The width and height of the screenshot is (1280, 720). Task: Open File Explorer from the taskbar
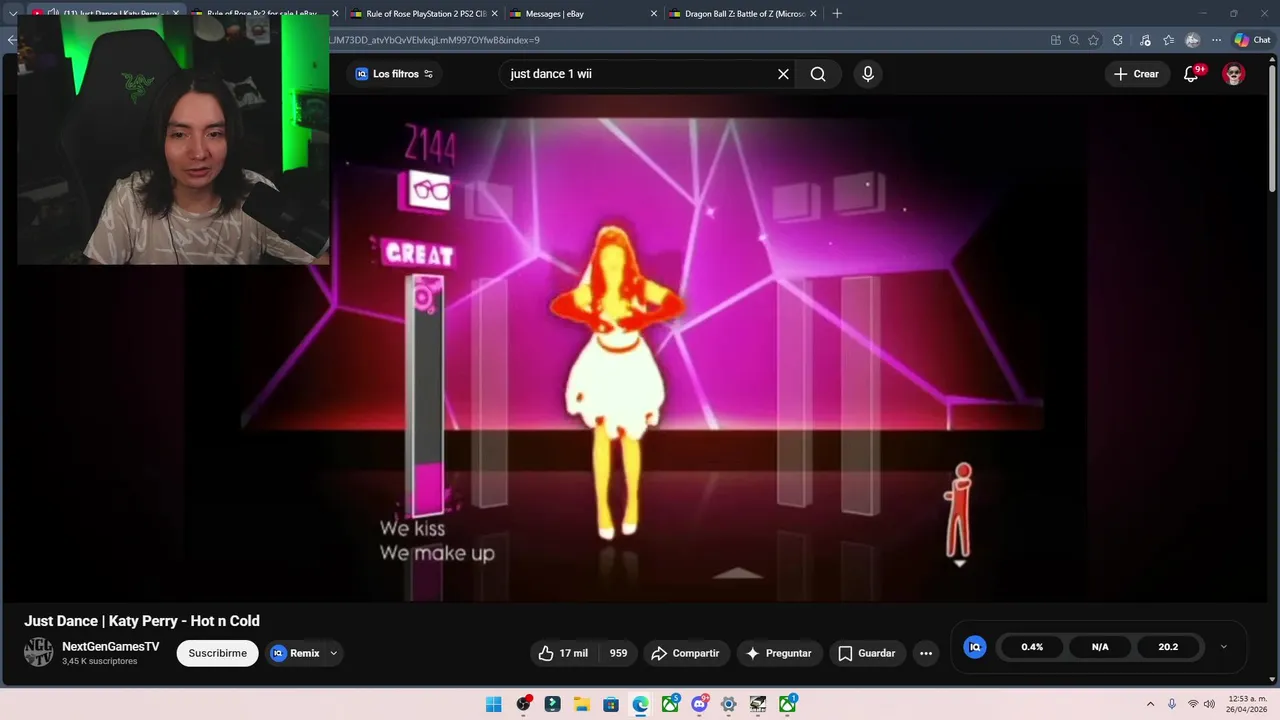click(582, 704)
